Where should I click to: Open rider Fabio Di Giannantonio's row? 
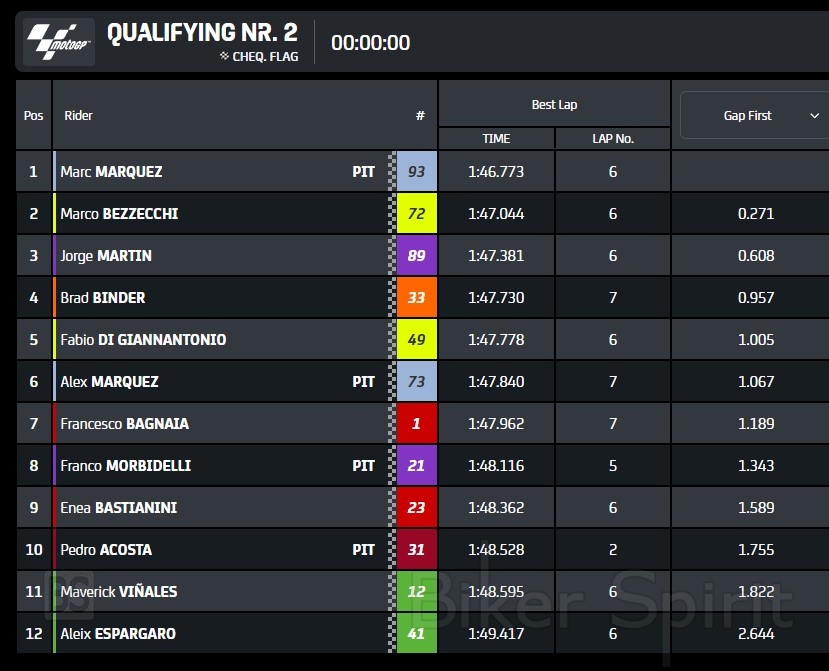click(x=143, y=340)
